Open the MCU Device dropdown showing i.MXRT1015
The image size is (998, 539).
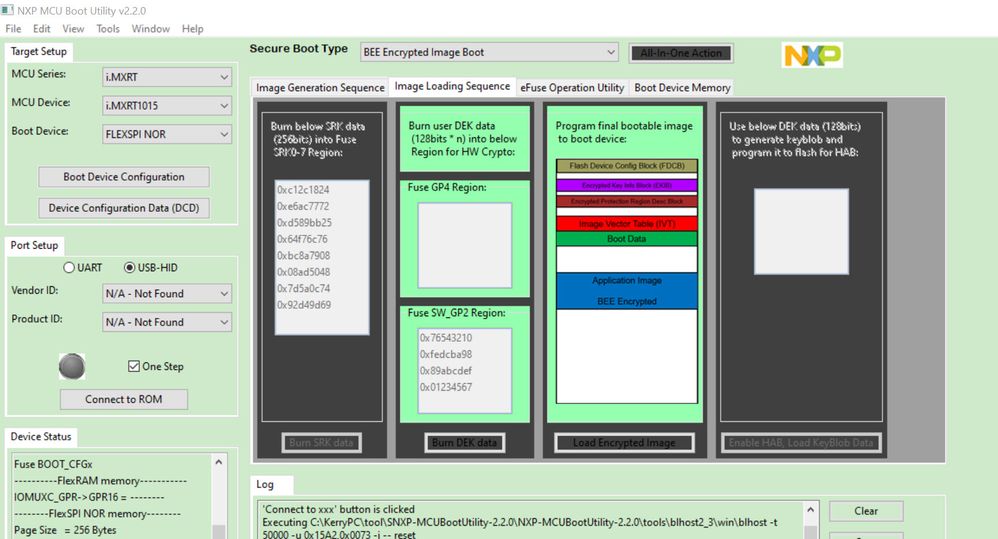click(x=167, y=106)
